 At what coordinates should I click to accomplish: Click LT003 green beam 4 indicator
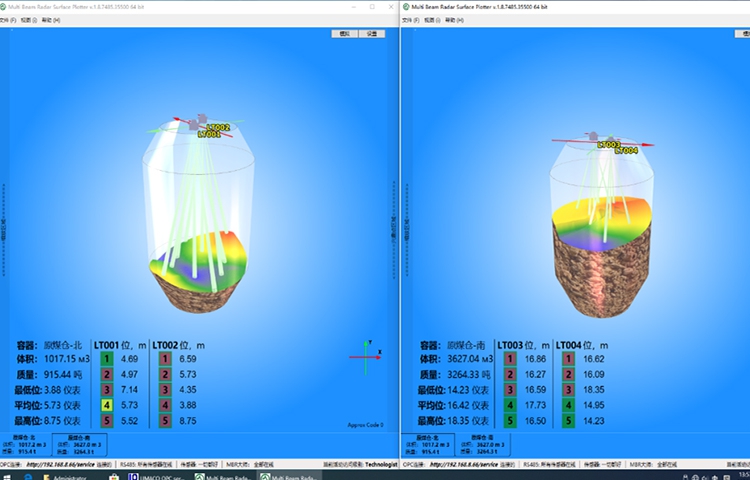[x=509, y=406]
